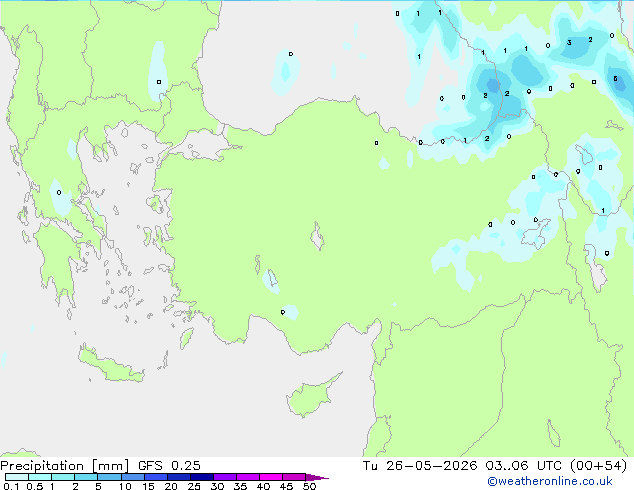Click the "0.1" legend scale label
Screen dimensions: 634x490
11,486
